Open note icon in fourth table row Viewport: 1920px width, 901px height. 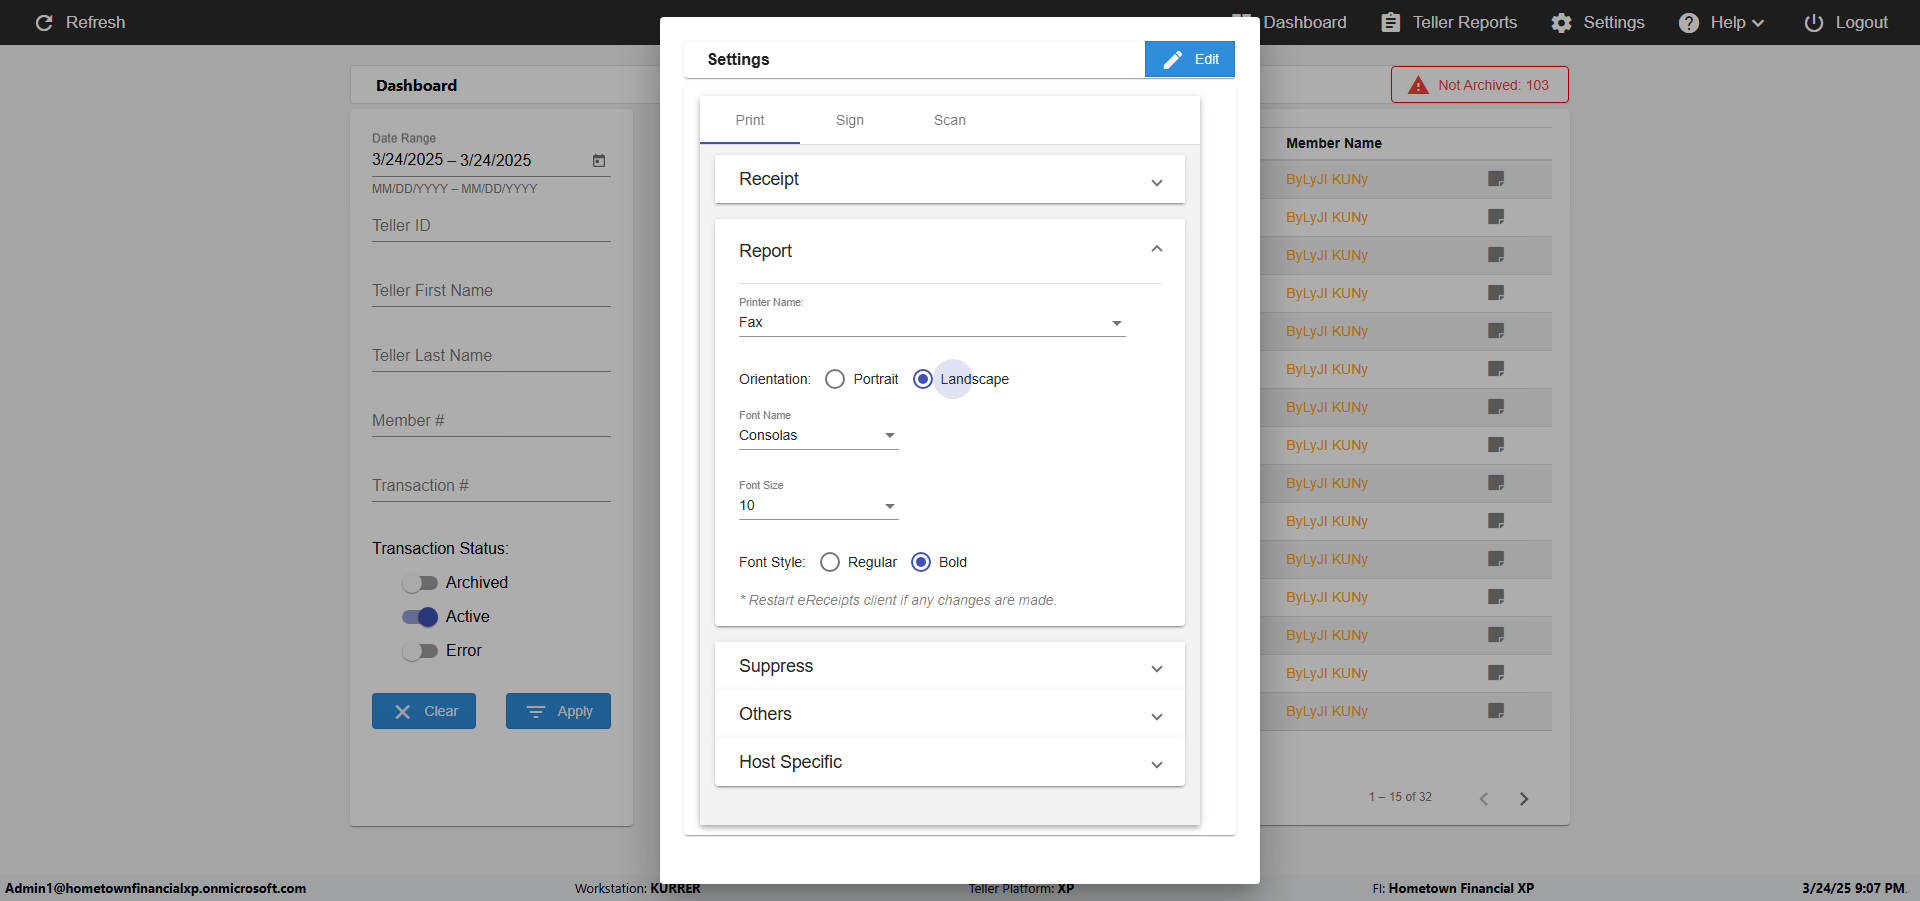tap(1496, 293)
